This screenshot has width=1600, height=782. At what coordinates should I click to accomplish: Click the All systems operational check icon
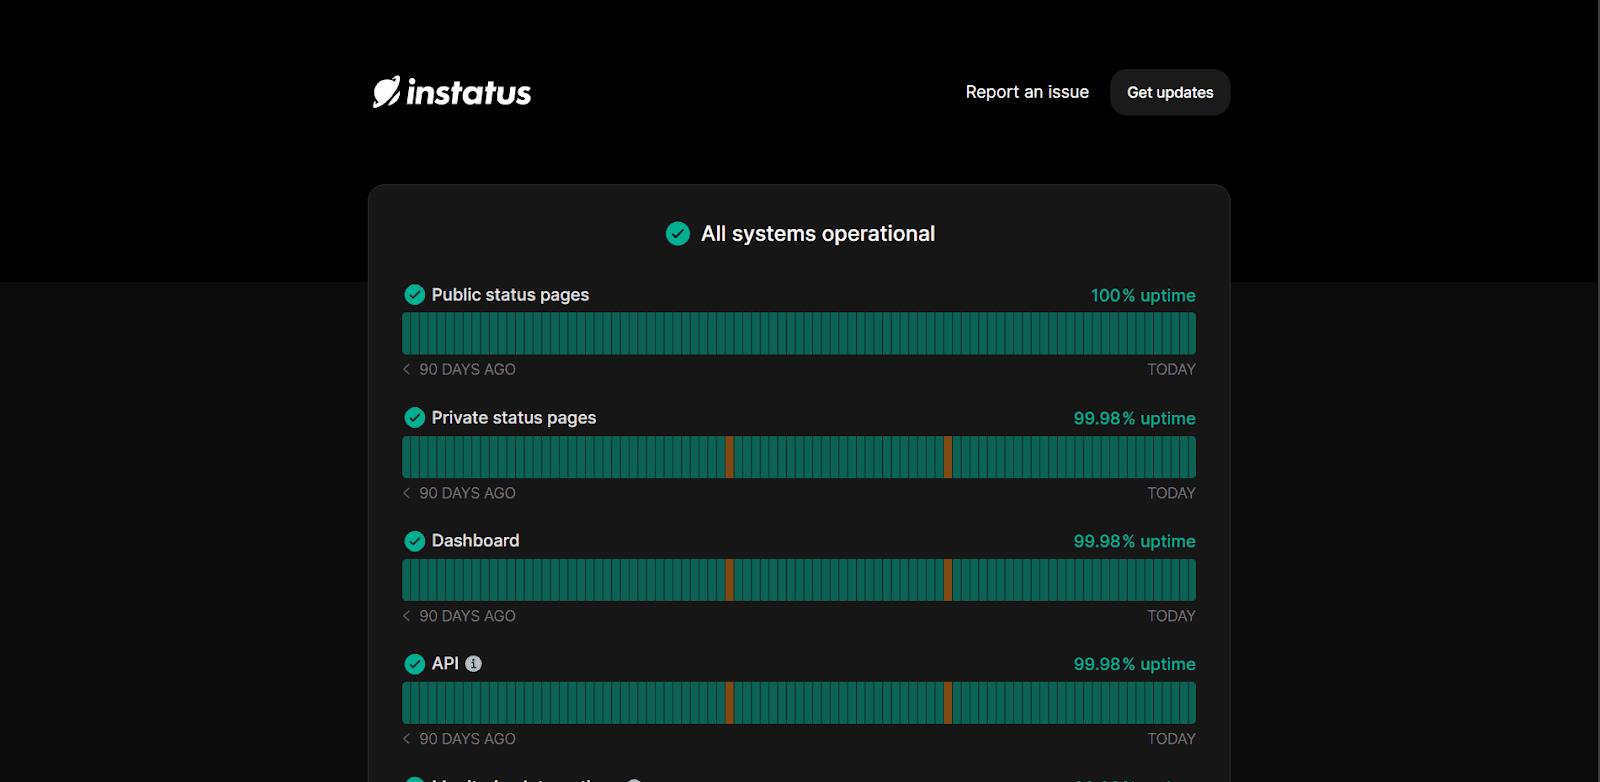pyautogui.click(x=678, y=234)
